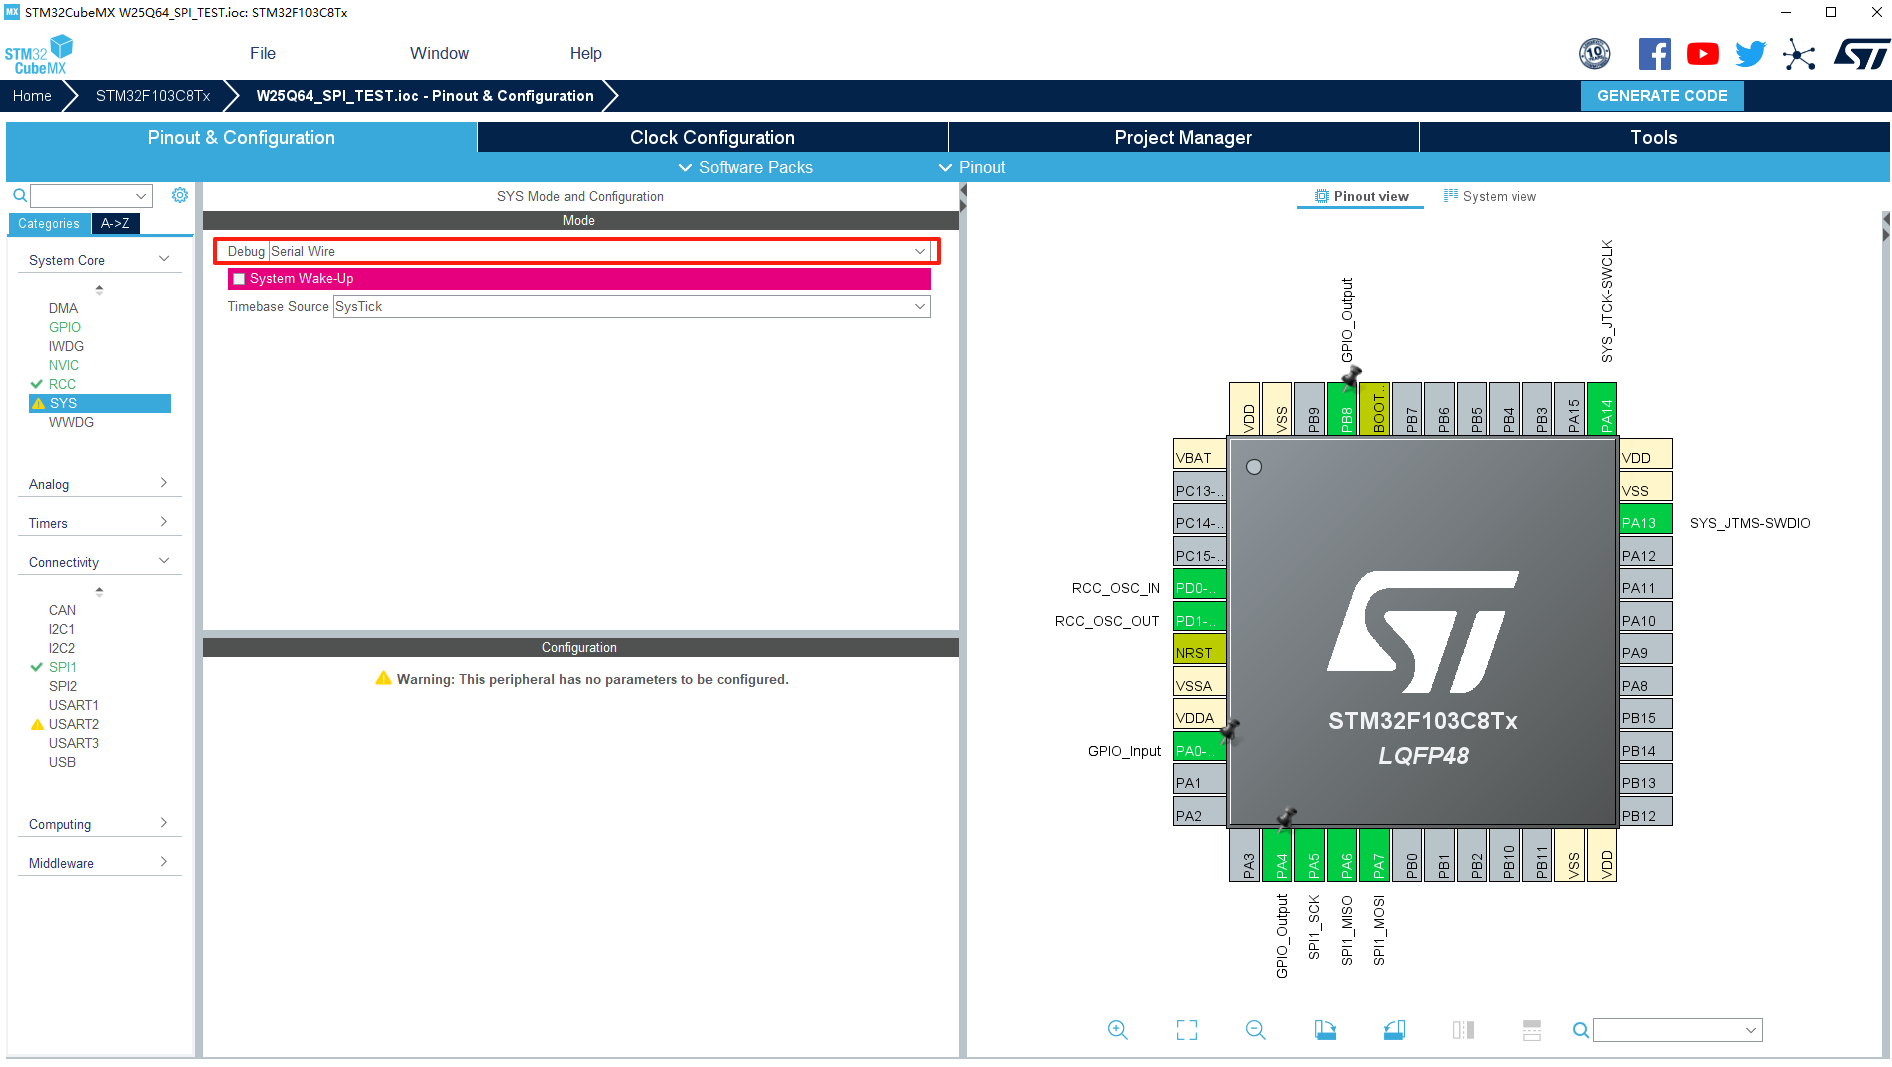The height and width of the screenshot is (1067, 1892).
Task: Switch to A->Z listing tab
Action: 115,223
